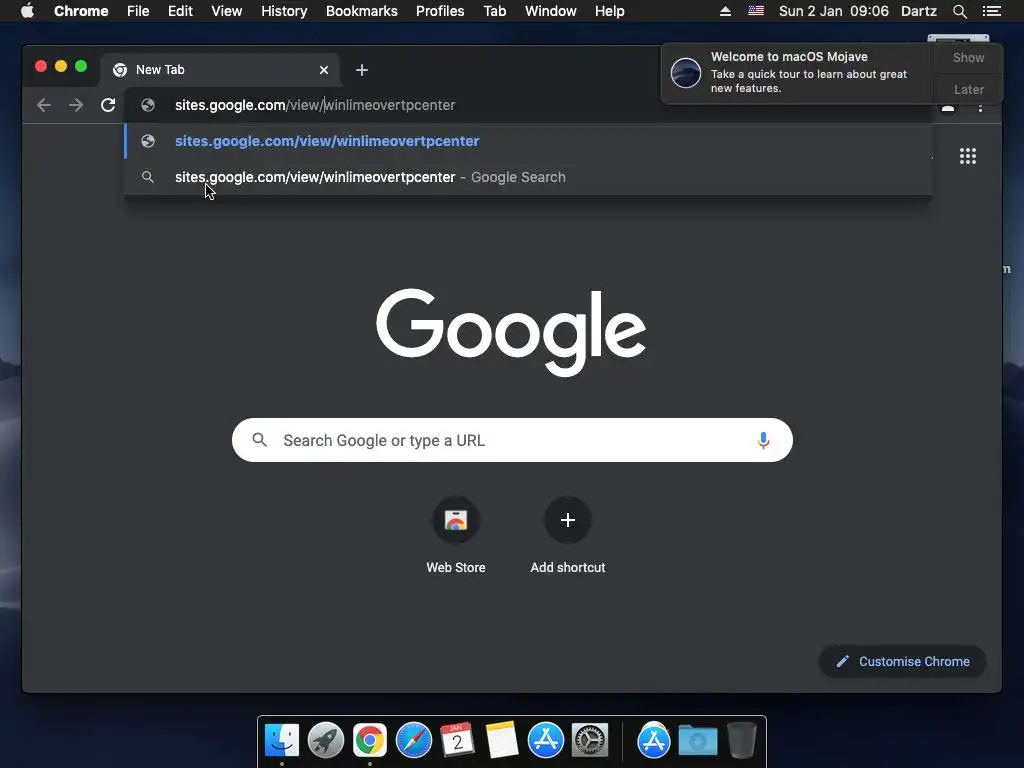
Task: Open the Google apps grid
Action: (x=968, y=156)
